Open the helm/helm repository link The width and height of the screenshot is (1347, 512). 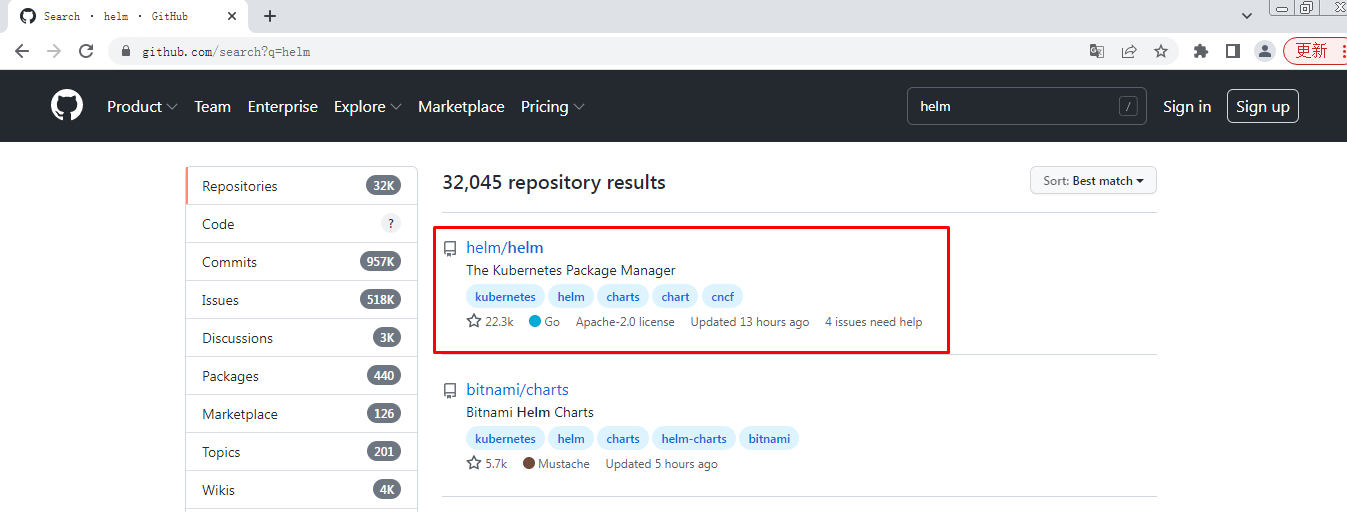pos(505,248)
